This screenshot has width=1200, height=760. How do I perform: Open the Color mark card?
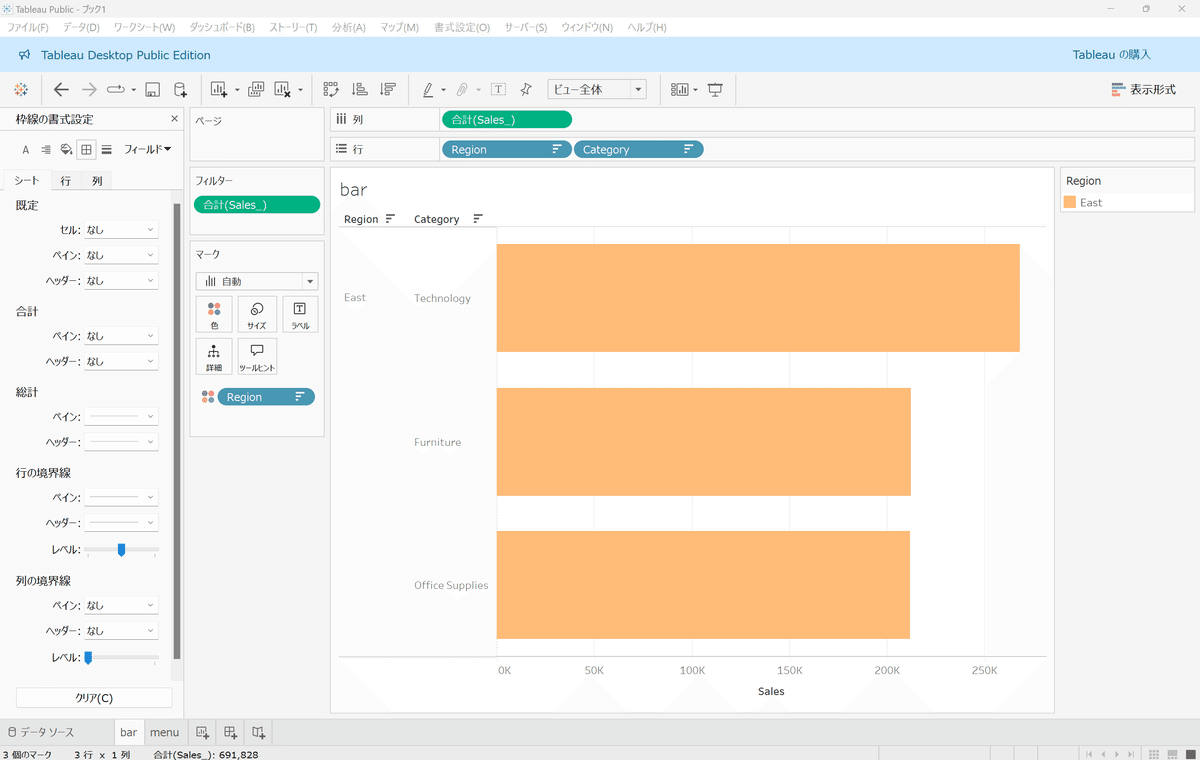pyautogui.click(x=214, y=314)
